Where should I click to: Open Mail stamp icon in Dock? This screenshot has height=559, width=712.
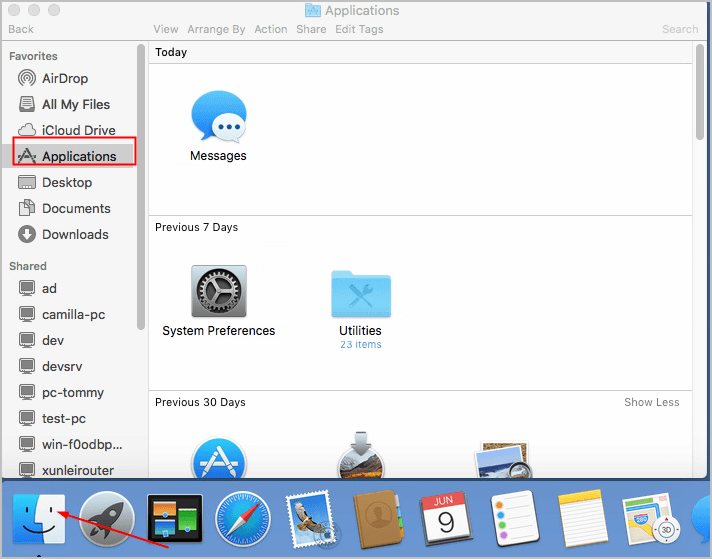click(x=311, y=519)
